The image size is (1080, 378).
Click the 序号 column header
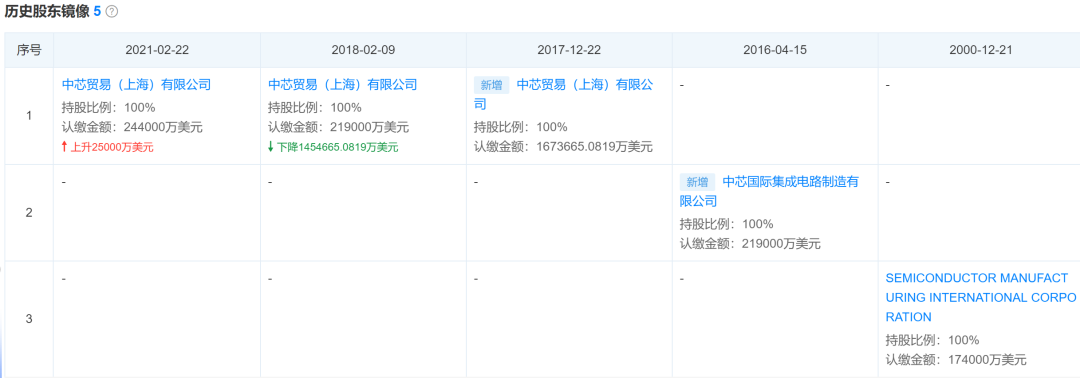pyautogui.click(x=29, y=50)
